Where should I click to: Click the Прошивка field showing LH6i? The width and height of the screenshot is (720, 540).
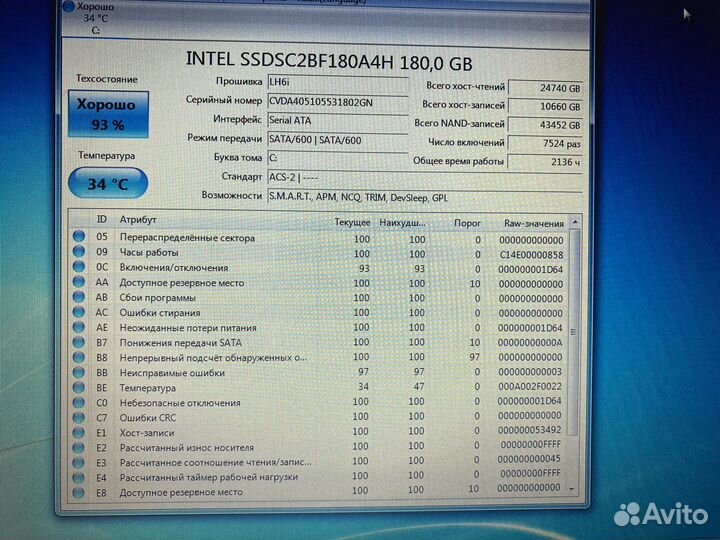click(x=338, y=83)
